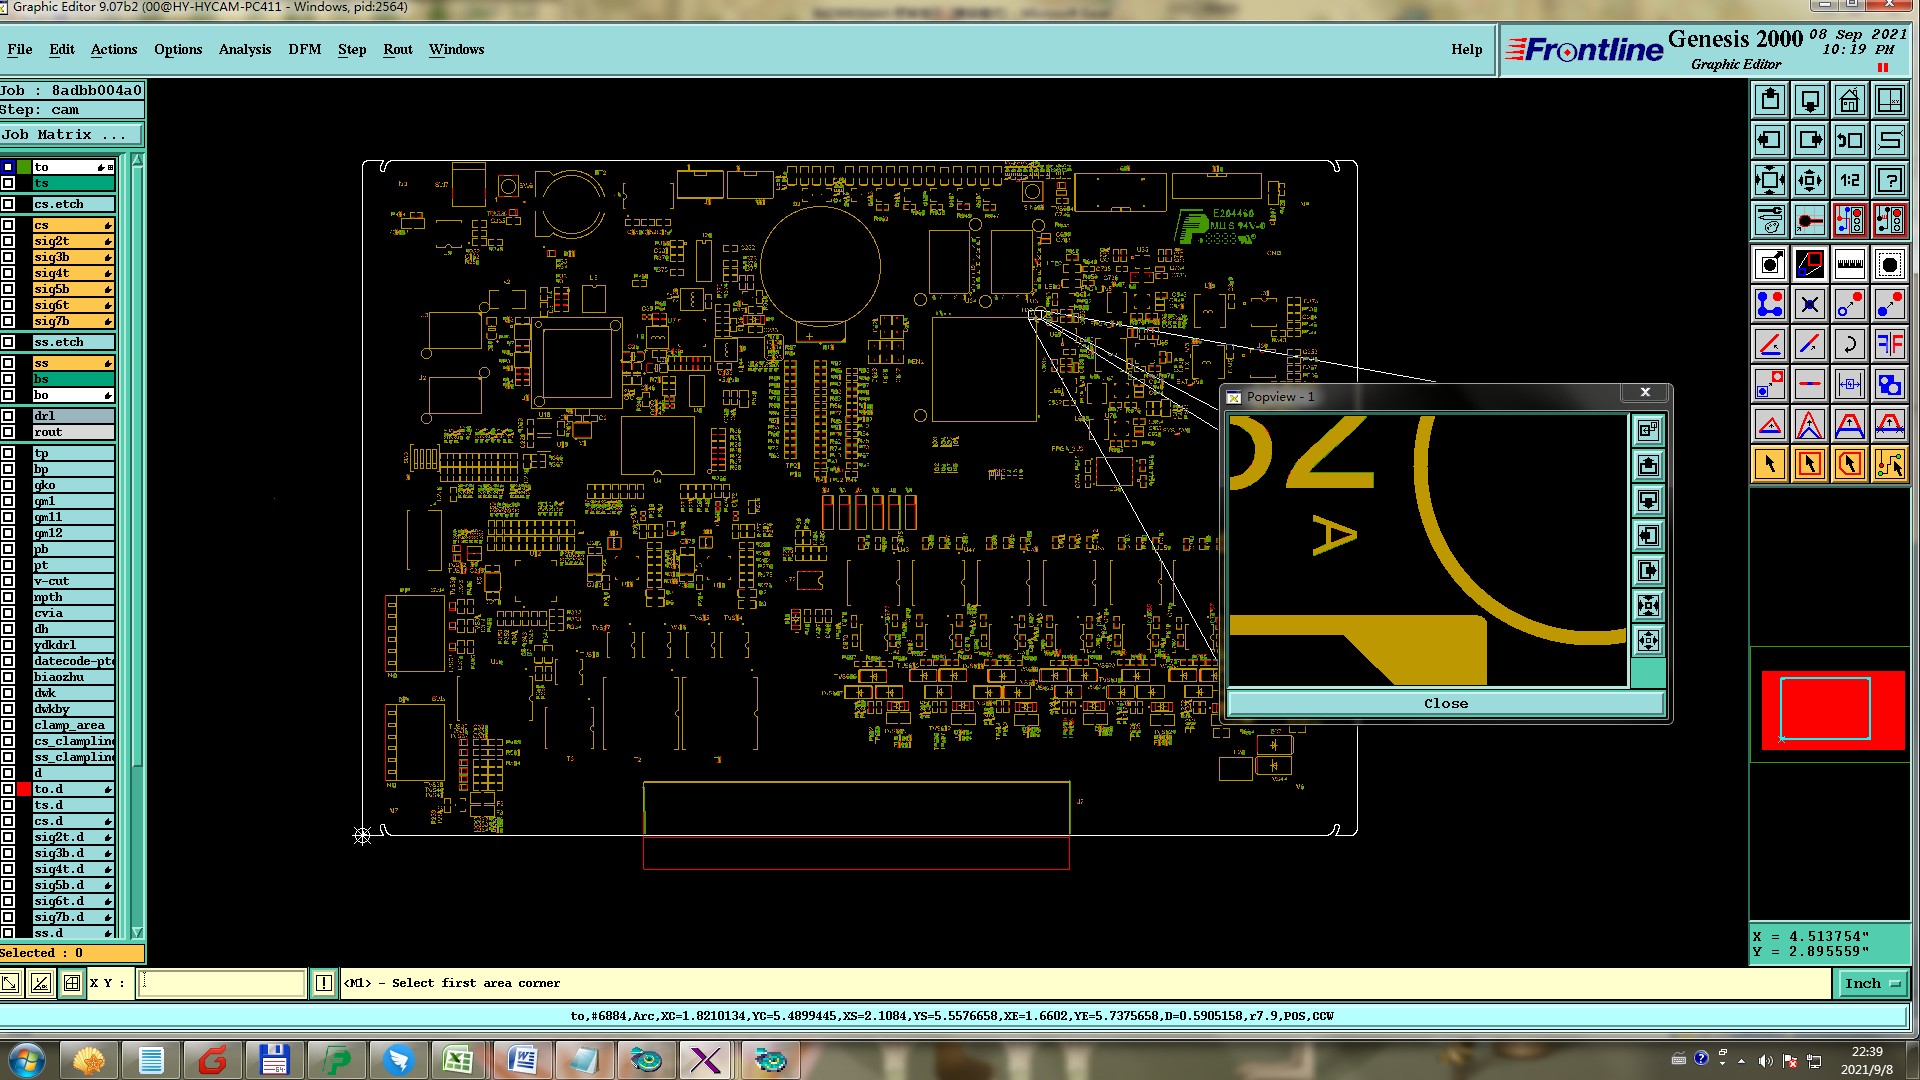Open the Analysis menu

point(244,49)
